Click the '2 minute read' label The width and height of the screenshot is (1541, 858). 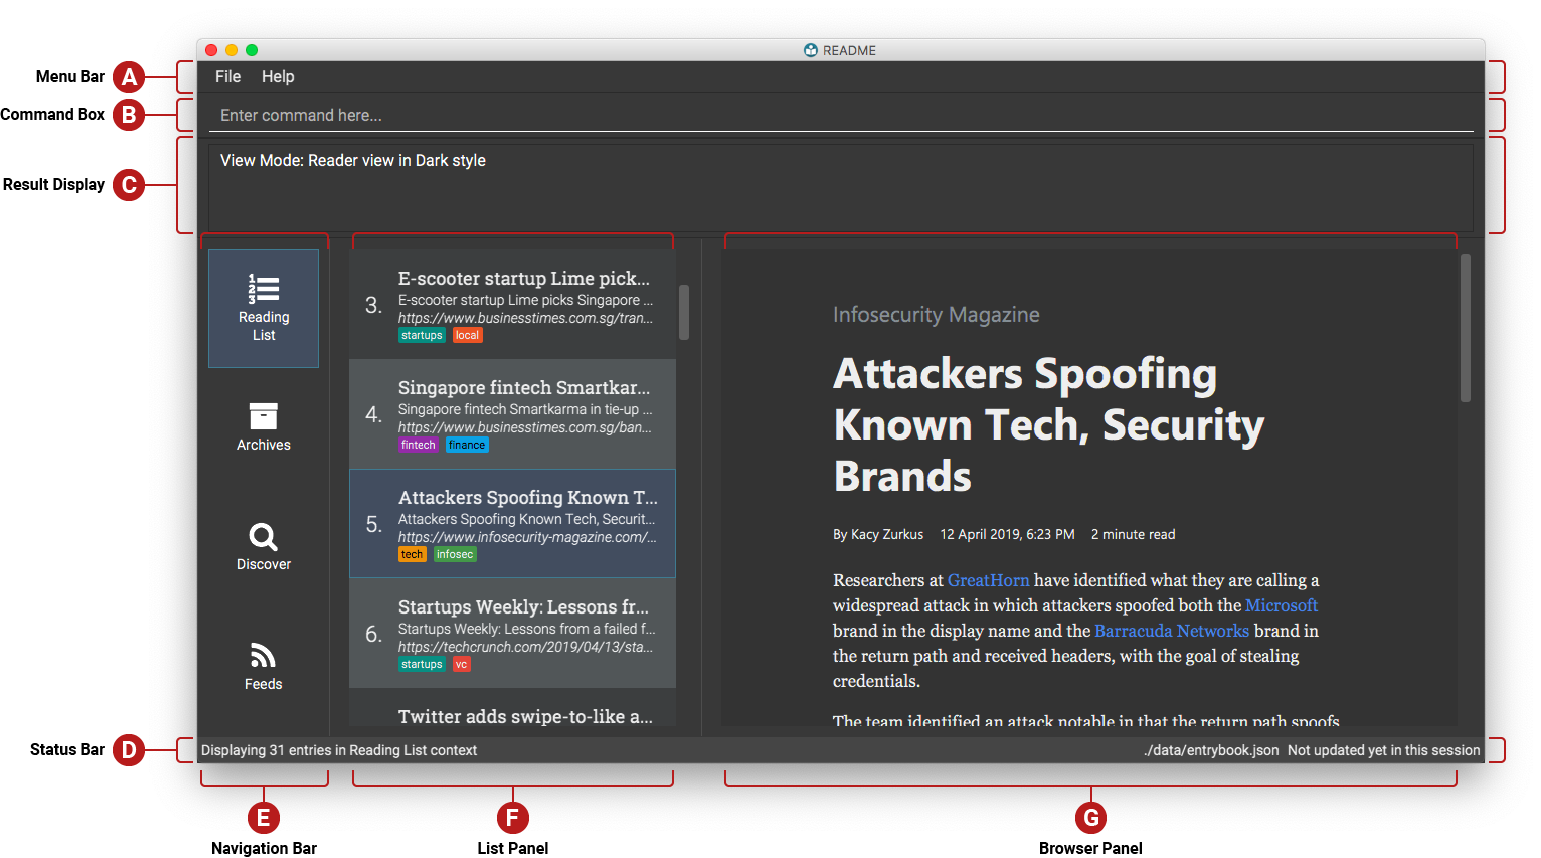pos(1133,534)
